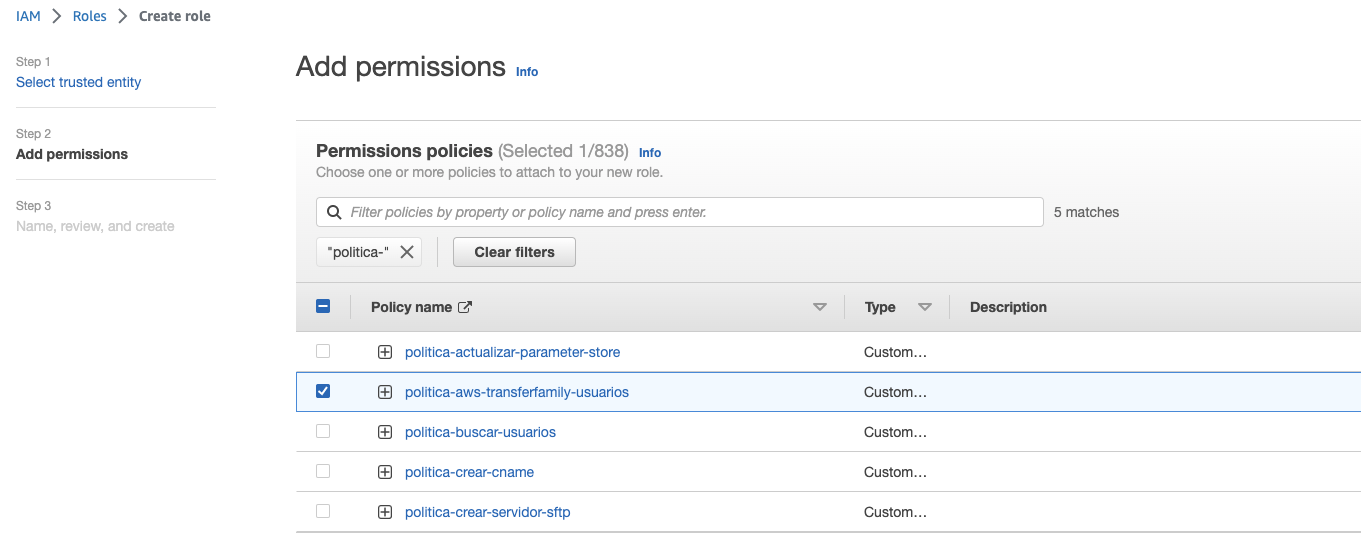Expand politica-aws-transferfamily-usuarios plus icon
Image resolution: width=1361 pixels, height=553 pixels.
pos(385,392)
